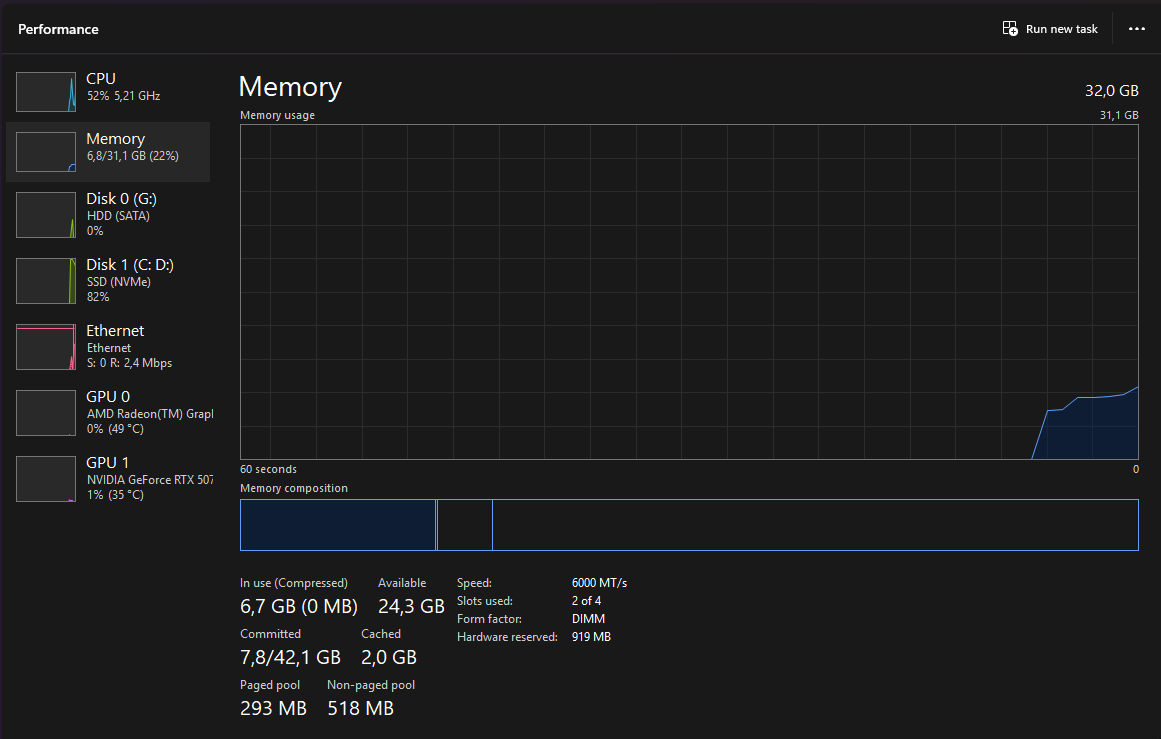This screenshot has height=739, width=1161.
Task: Click the Memory usage label
Action: [x=278, y=116]
